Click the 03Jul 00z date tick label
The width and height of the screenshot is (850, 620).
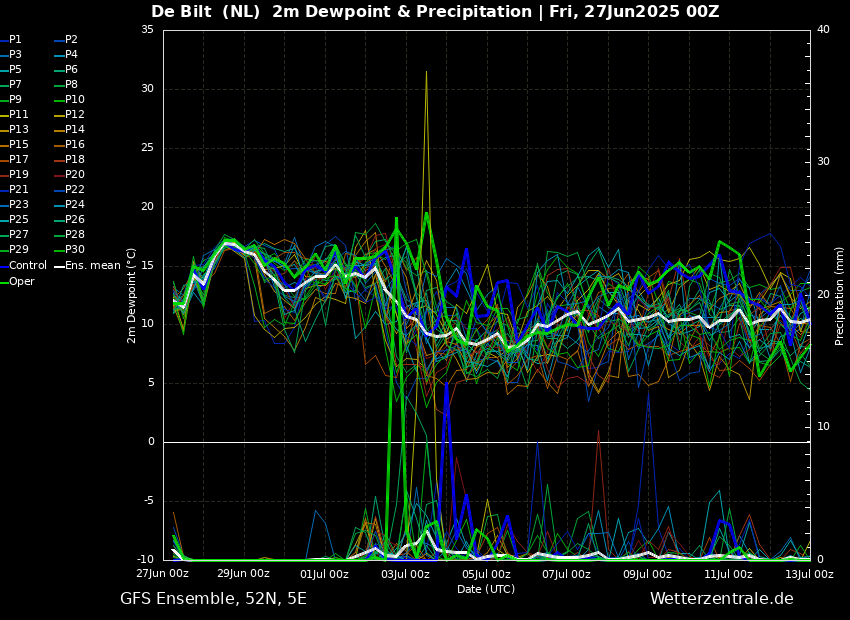405,574
